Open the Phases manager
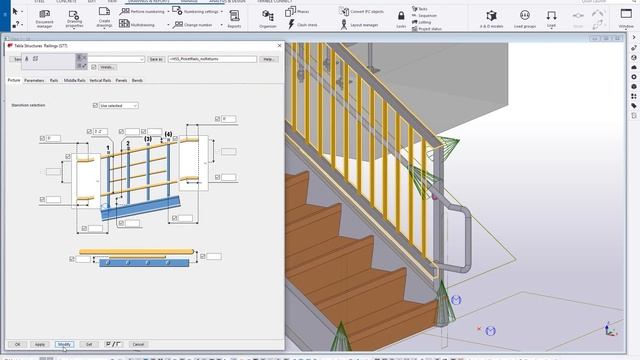Viewport: 640px width, 360px height. point(297,11)
